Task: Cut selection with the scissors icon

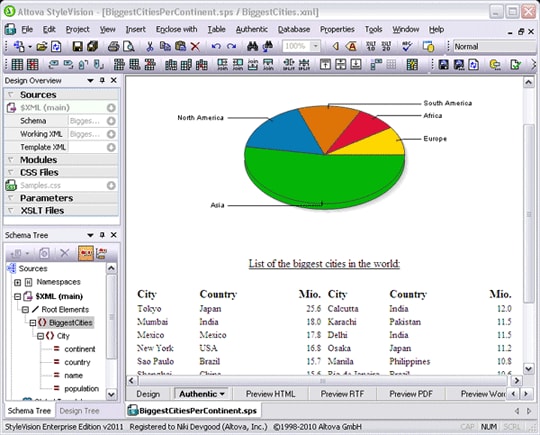Action: point(149,46)
